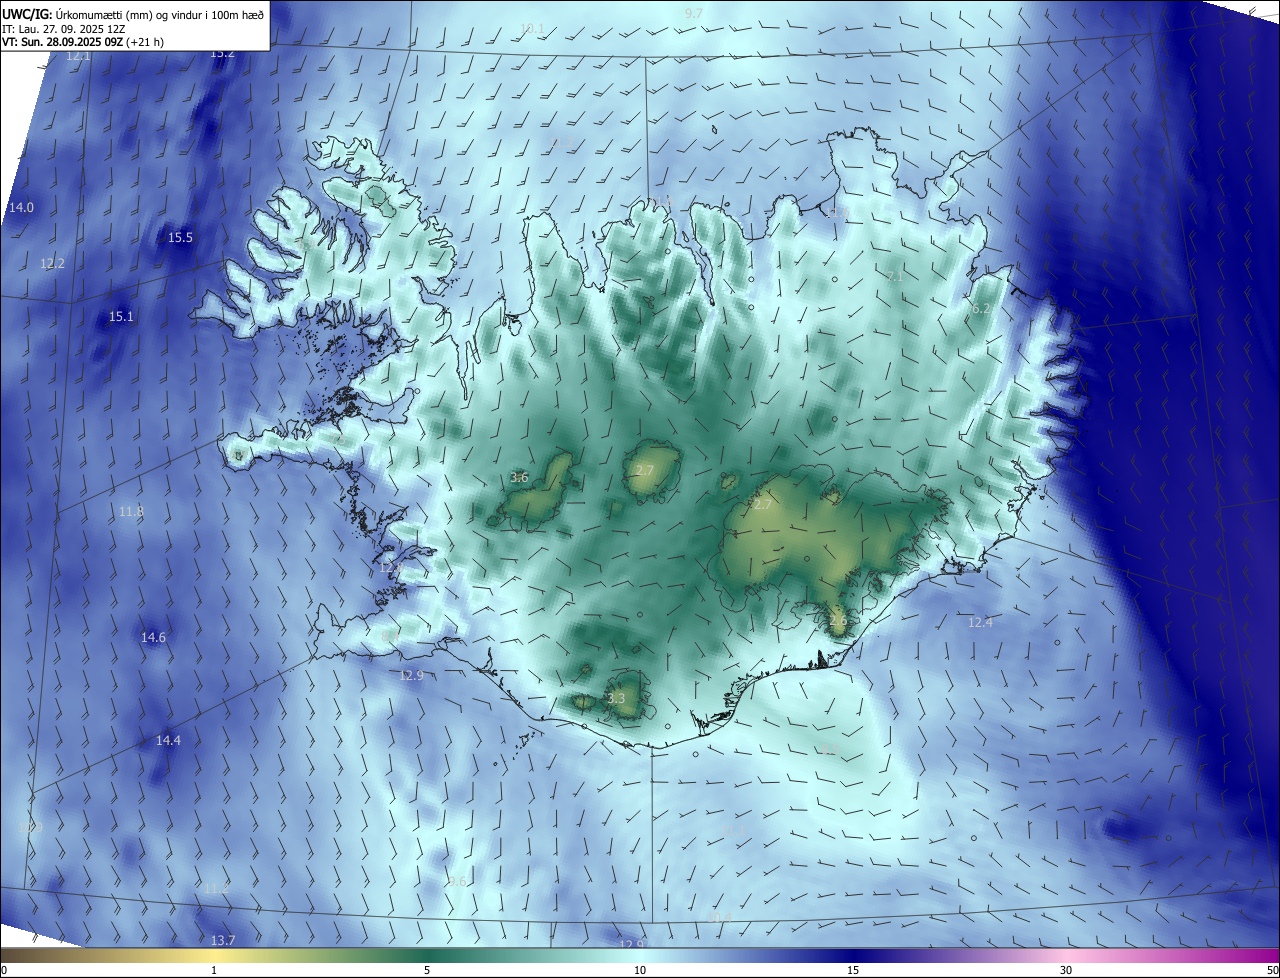Click the 1 label on the color scale
Image resolution: width=1280 pixels, height=978 pixels.
click(x=214, y=970)
